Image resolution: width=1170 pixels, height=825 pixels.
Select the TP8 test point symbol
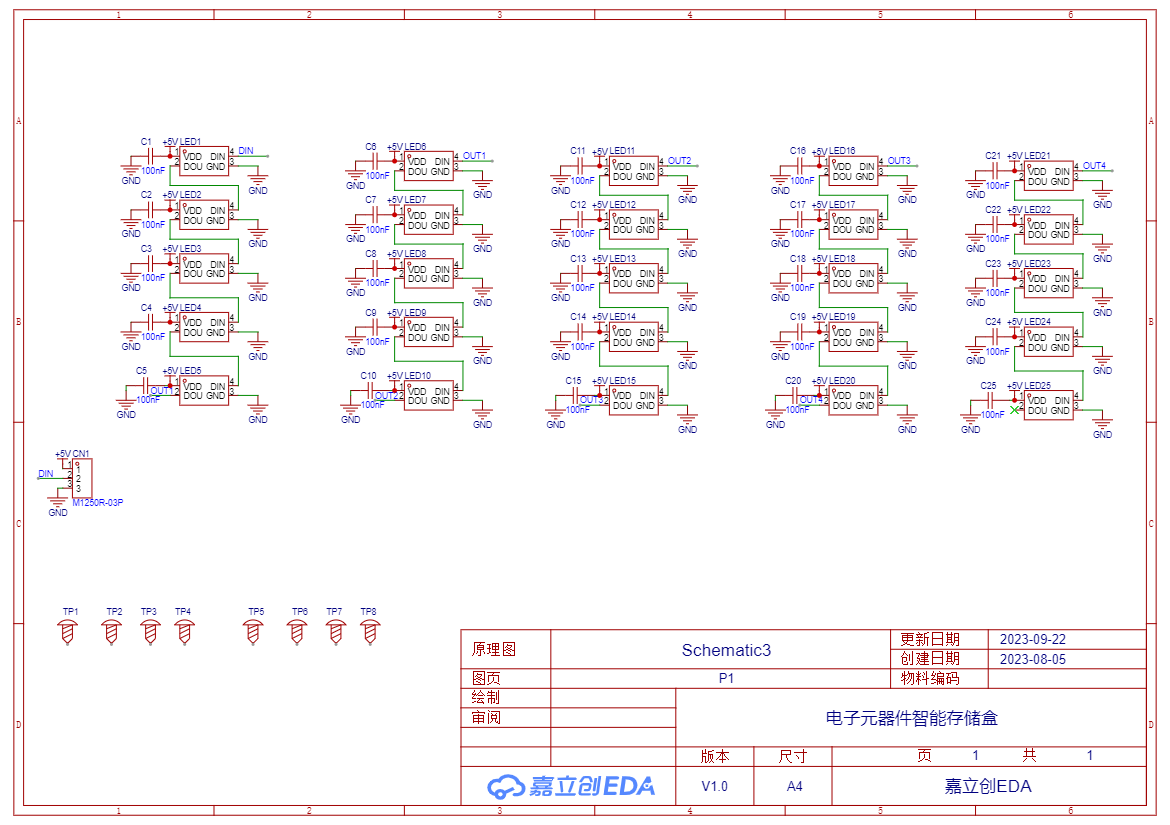pyautogui.click(x=370, y=633)
